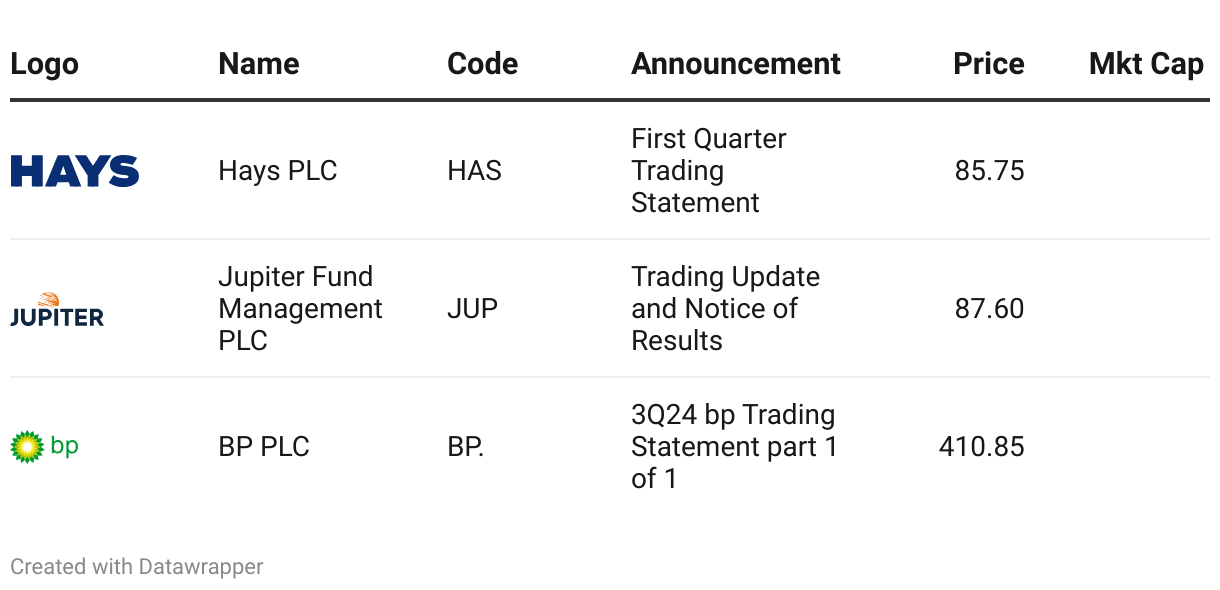Screen dimensions: 1220x590
Task: Open Trading Update and Notice of Results
Action: pos(726,309)
